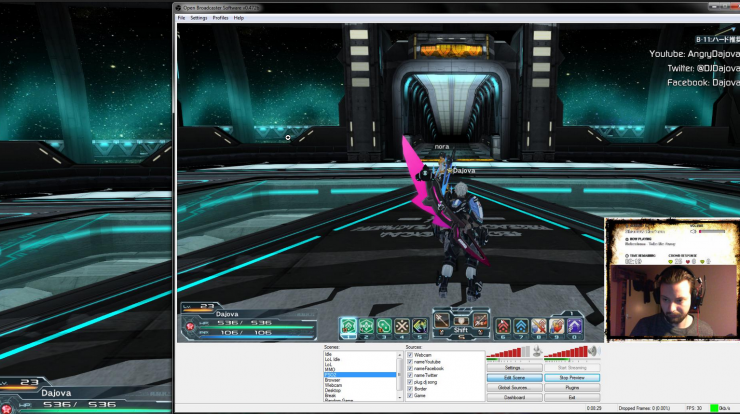Select the Browser scene in list
The image size is (740, 414).
click(334, 381)
